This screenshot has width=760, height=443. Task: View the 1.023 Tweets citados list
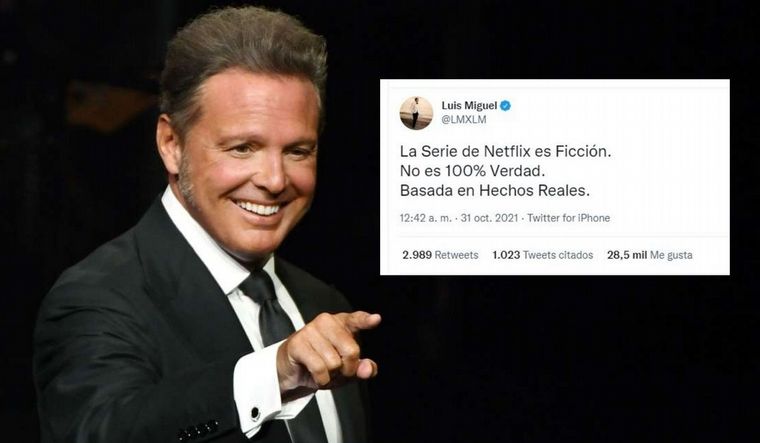click(x=542, y=255)
